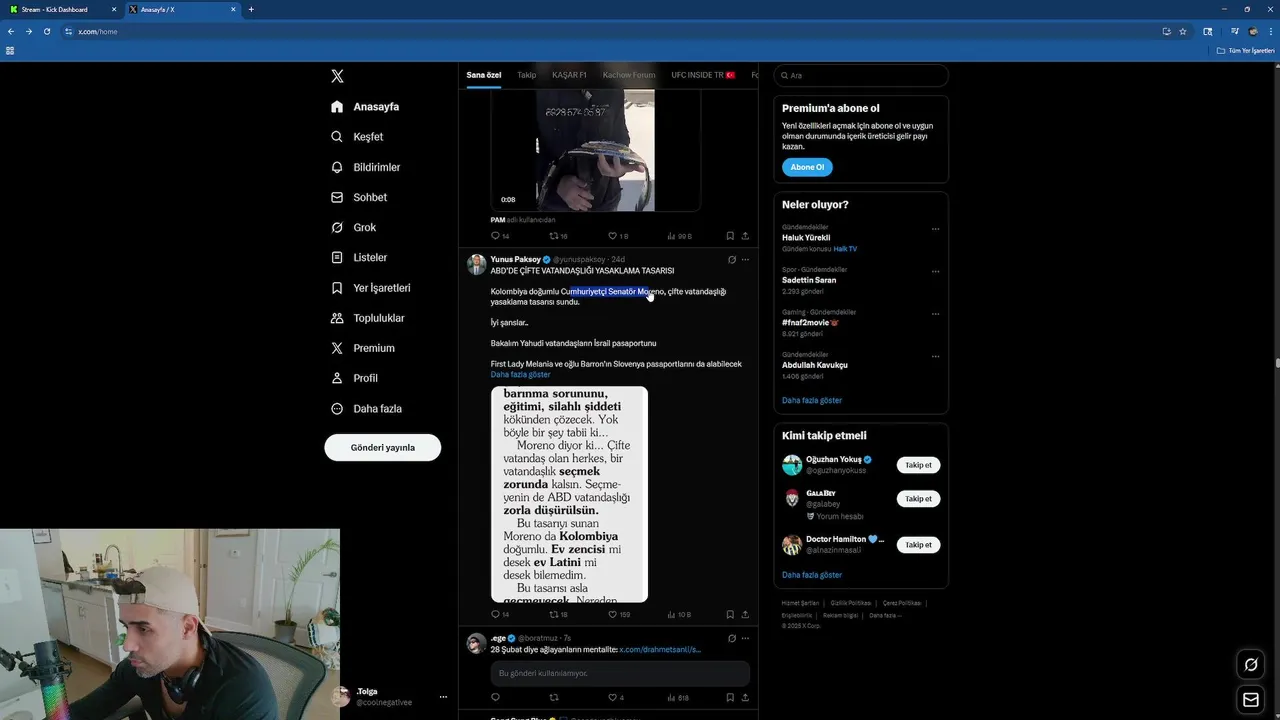Switch to Kachow Forum tab

(629, 75)
